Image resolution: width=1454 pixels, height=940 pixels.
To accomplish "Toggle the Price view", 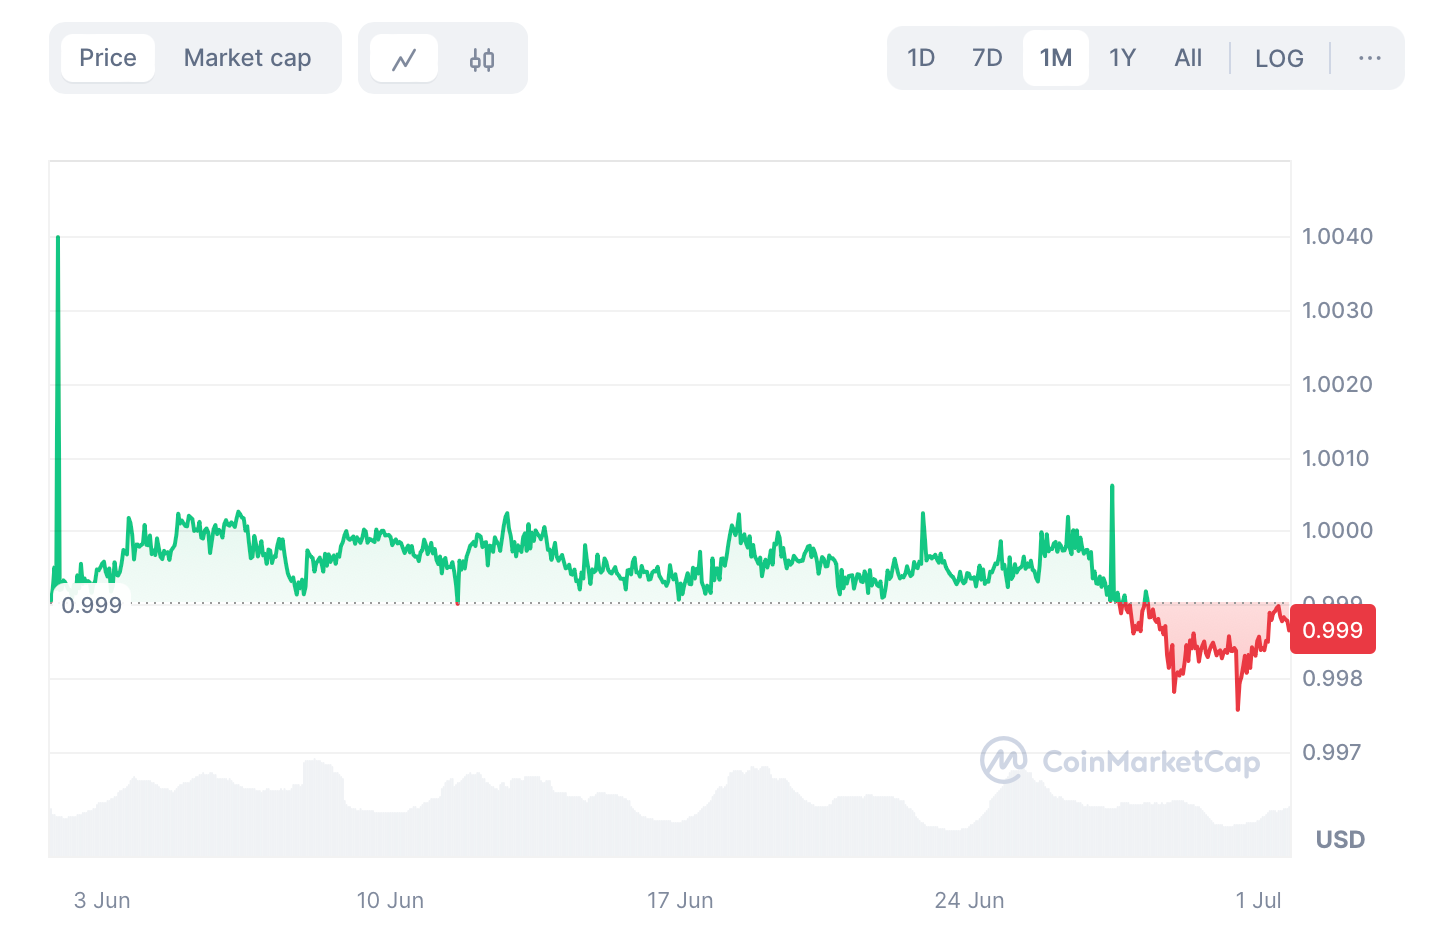I will [108, 57].
